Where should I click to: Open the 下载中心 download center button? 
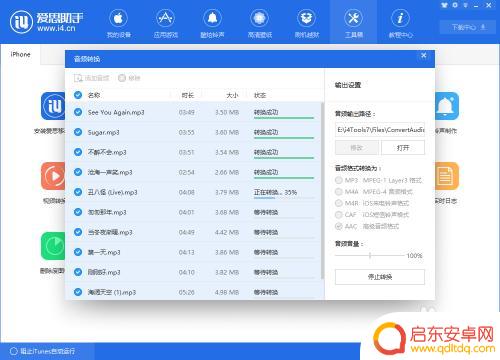click(x=469, y=27)
